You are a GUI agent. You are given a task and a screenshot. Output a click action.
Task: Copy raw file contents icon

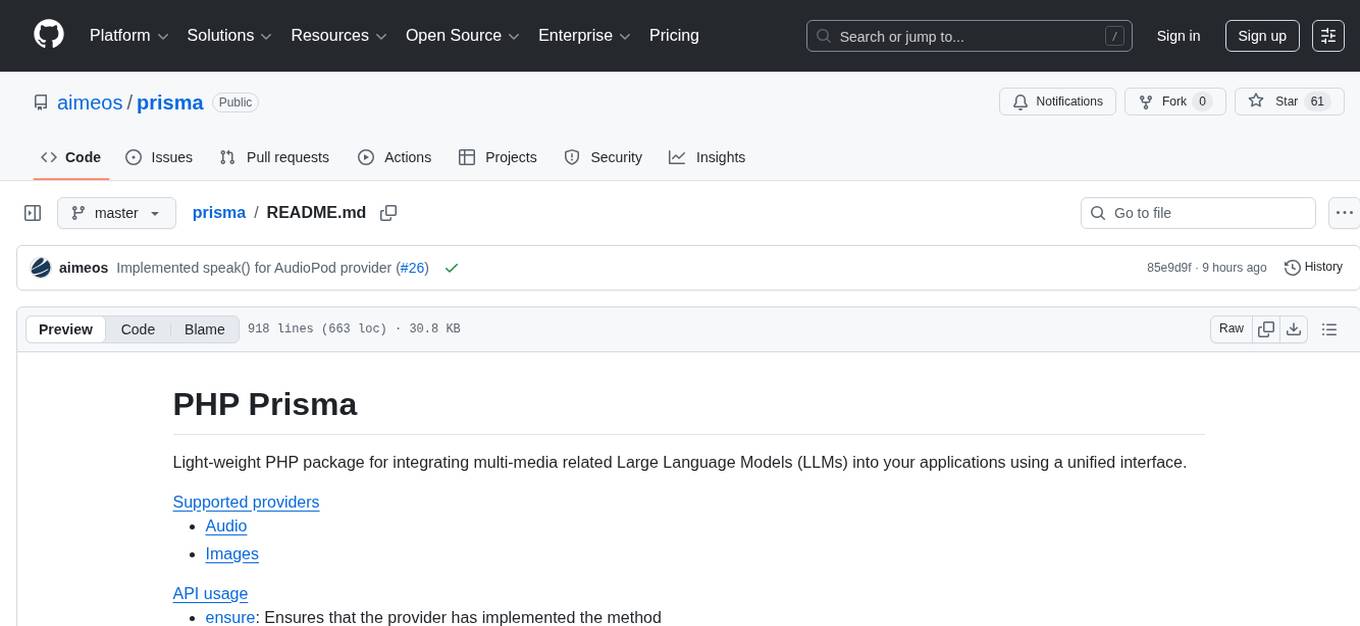coord(1266,329)
